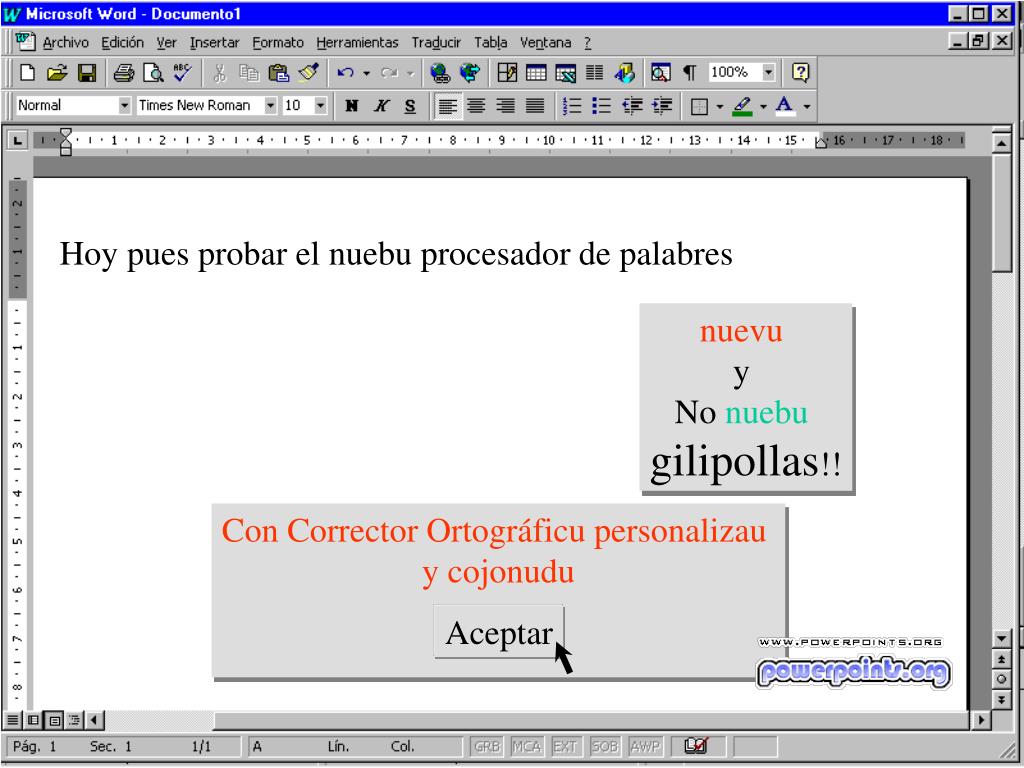Create a new blank document
The height and width of the screenshot is (768, 1024).
pyautogui.click(x=27, y=72)
